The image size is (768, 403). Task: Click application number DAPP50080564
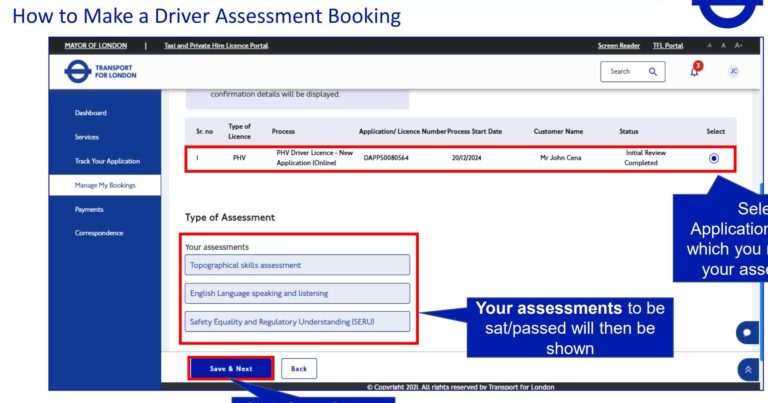pyautogui.click(x=386, y=158)
